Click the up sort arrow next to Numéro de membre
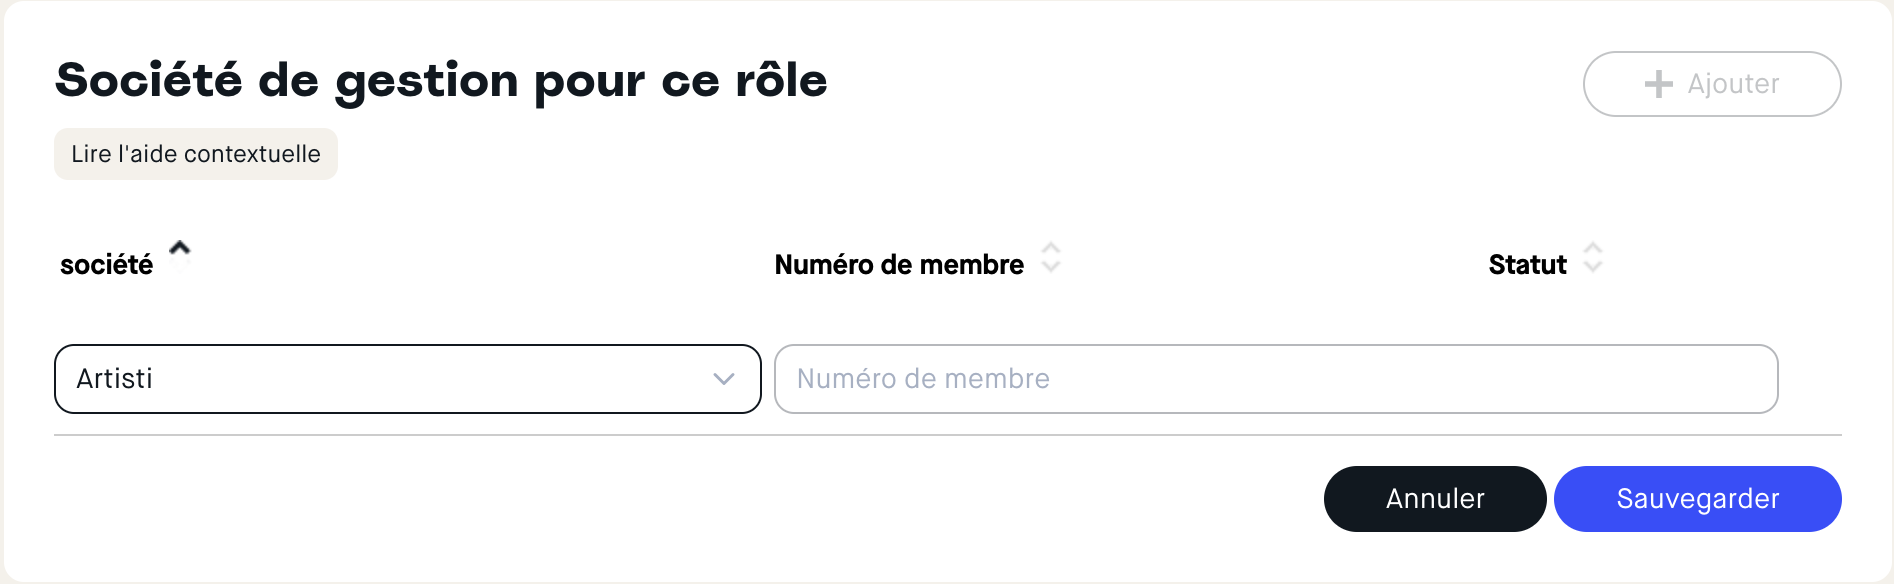Image resolution: width=1894 pixels, height=584 pixels. 1051,248
